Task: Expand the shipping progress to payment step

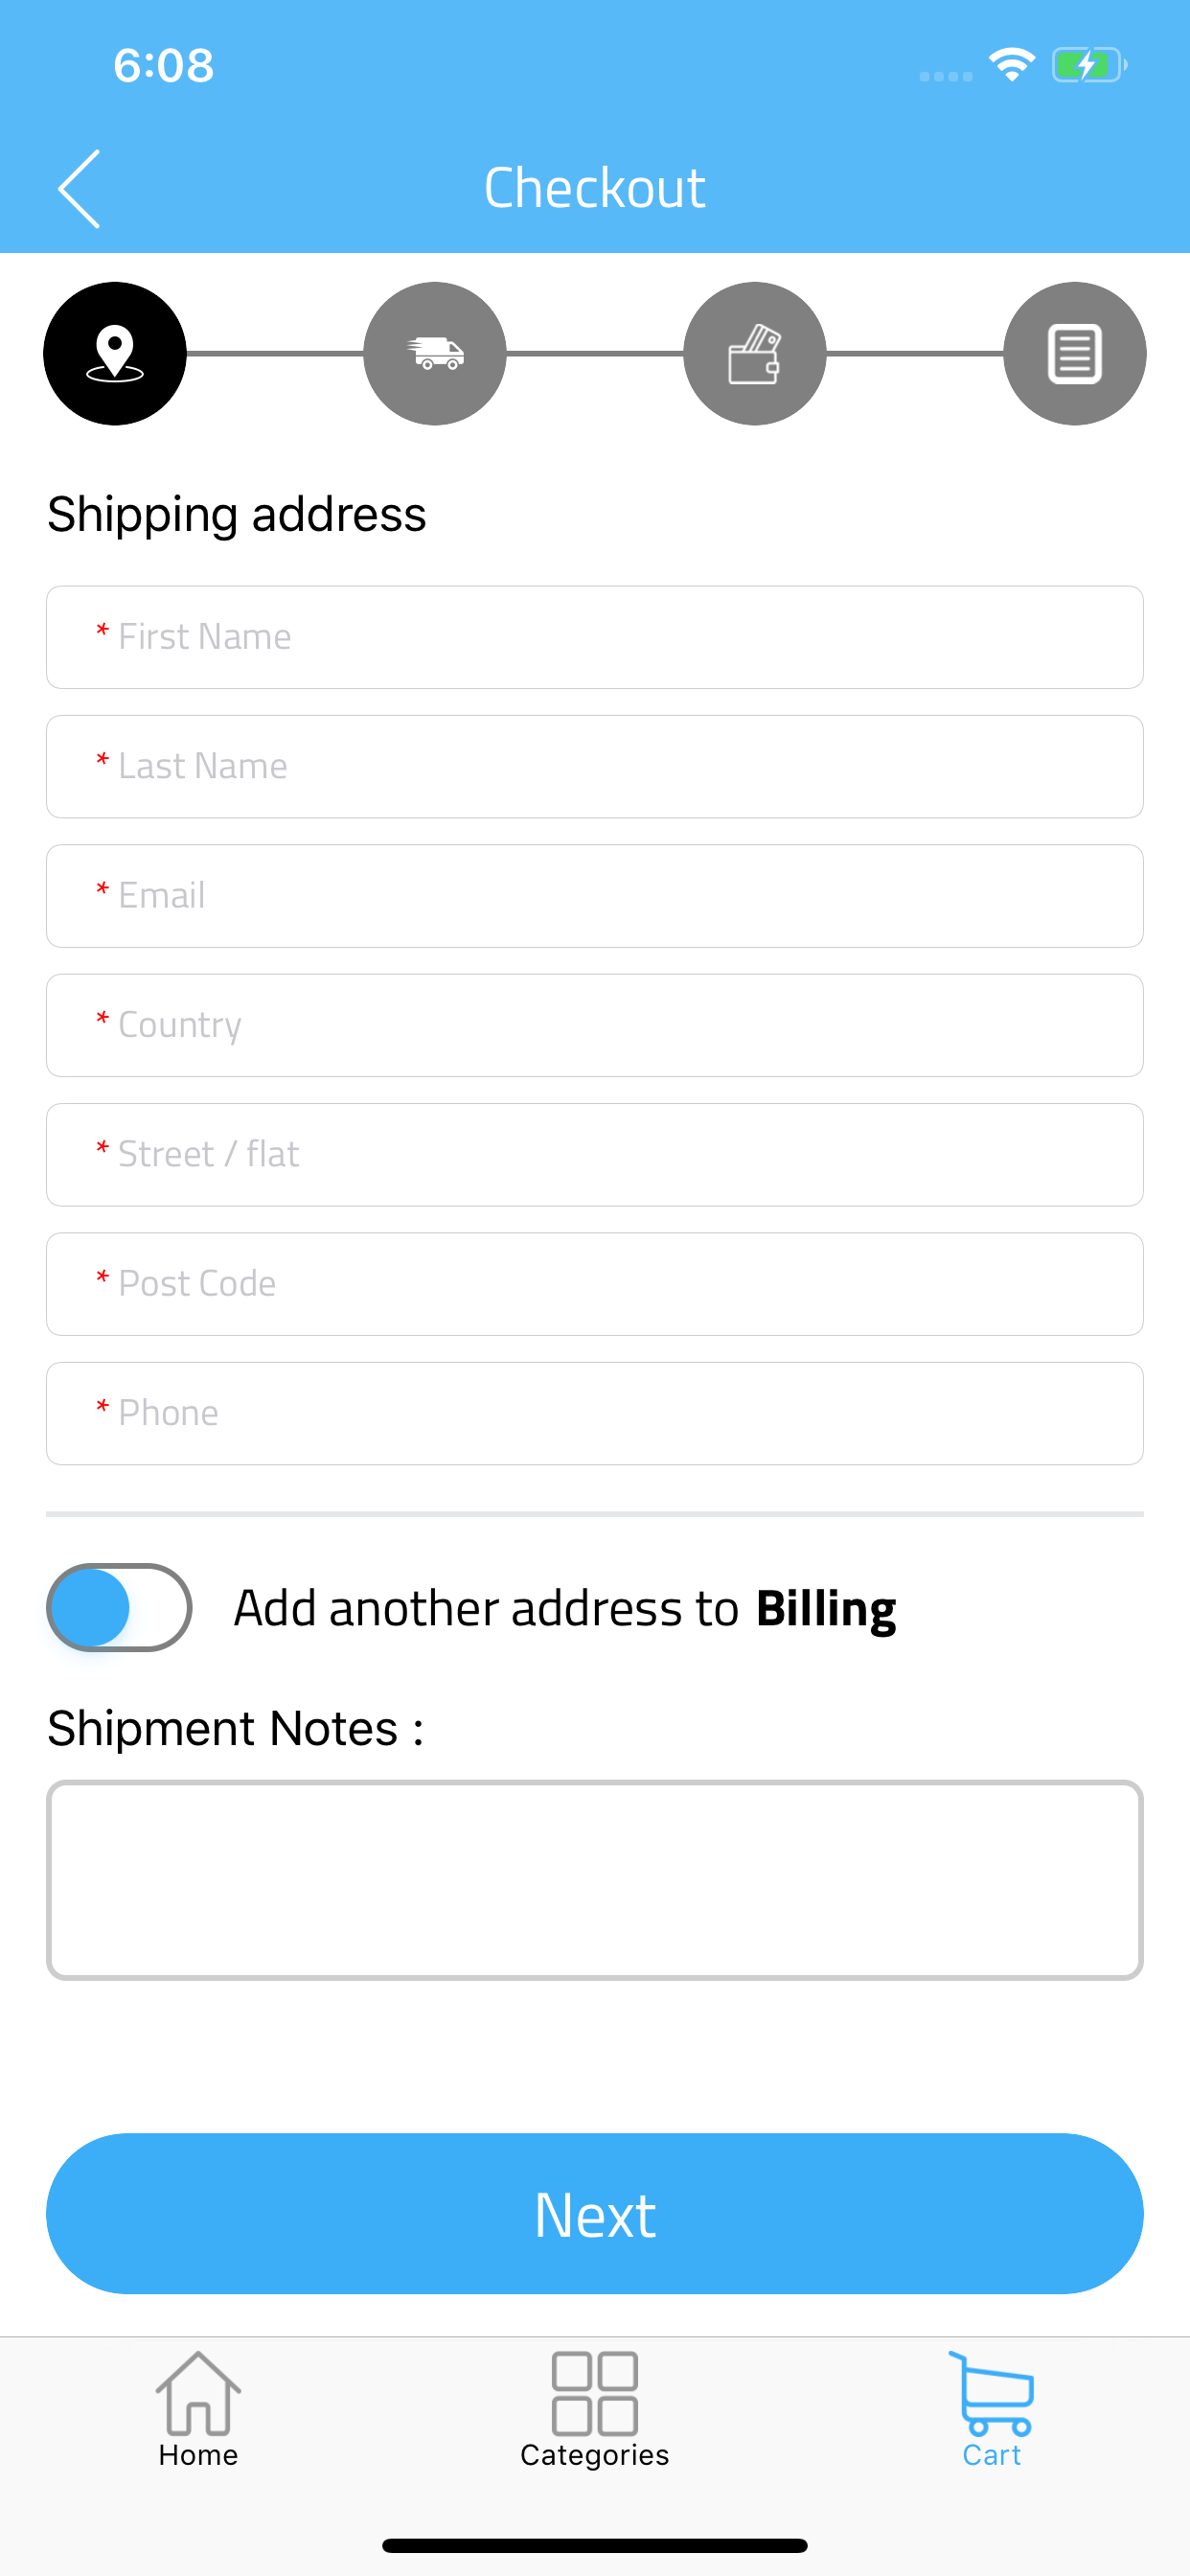Action: point(755,354)
